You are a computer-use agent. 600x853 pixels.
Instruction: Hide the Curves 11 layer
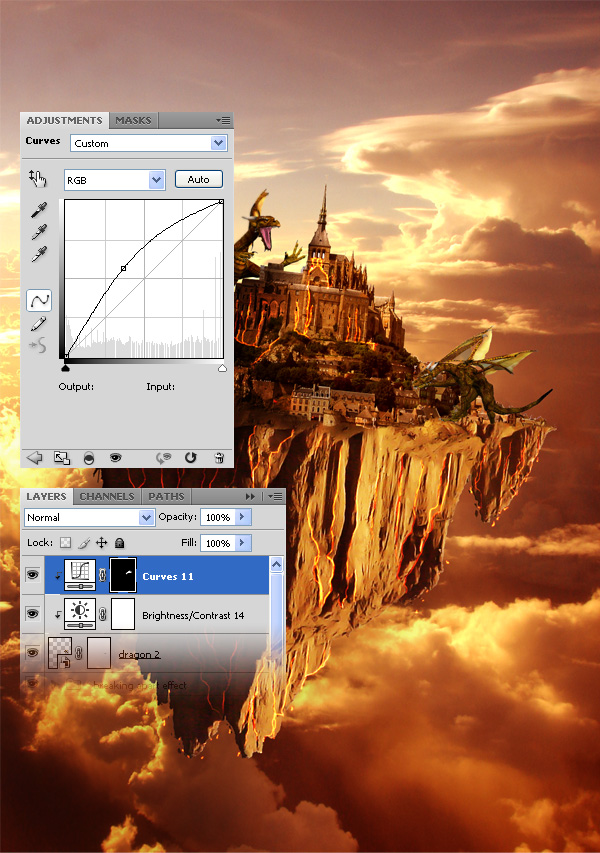tap(33, 575)
